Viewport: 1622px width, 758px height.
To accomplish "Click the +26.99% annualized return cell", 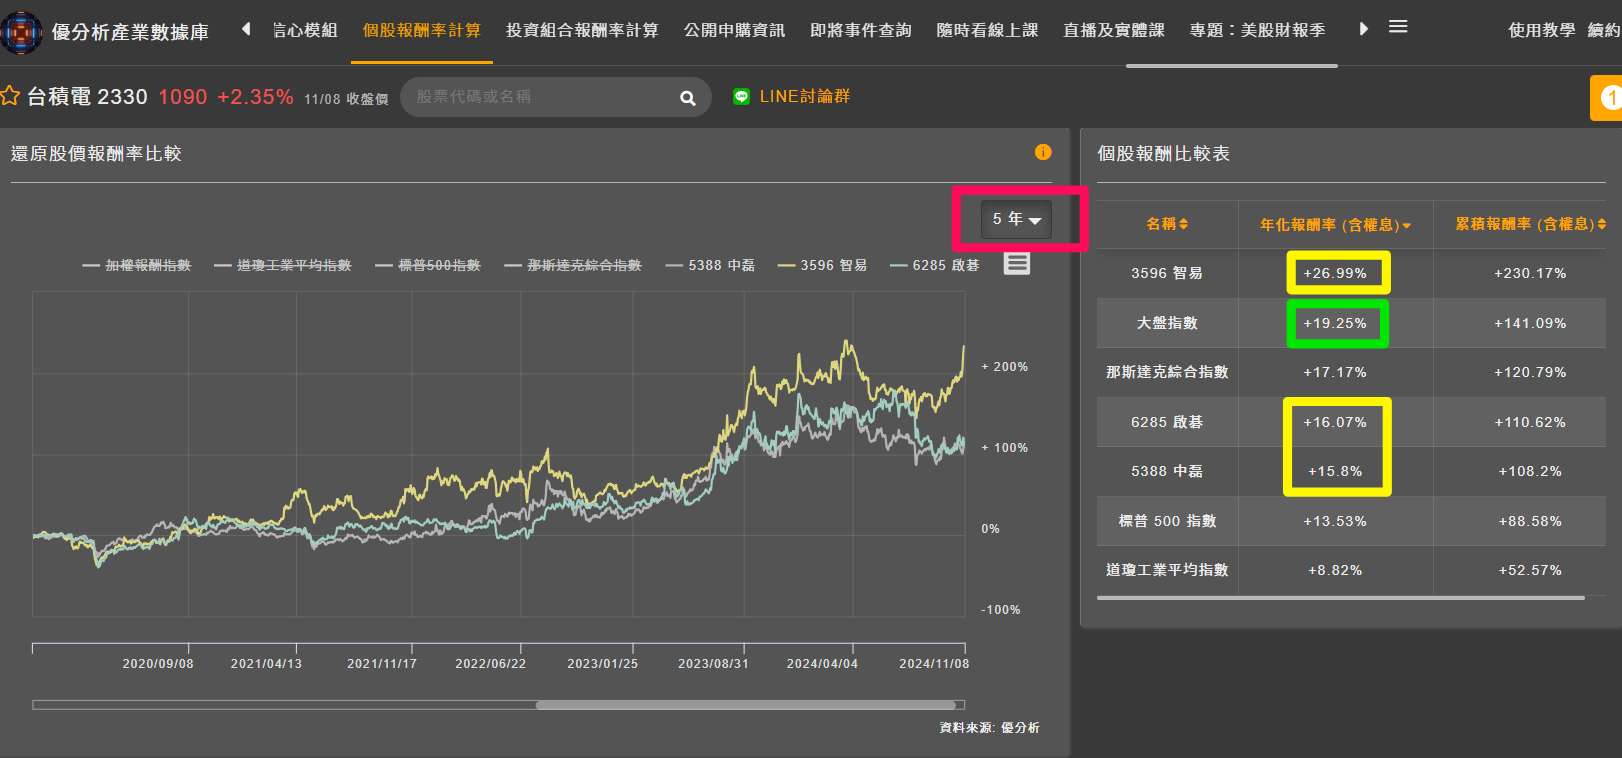I will (x=1335, y=273).
